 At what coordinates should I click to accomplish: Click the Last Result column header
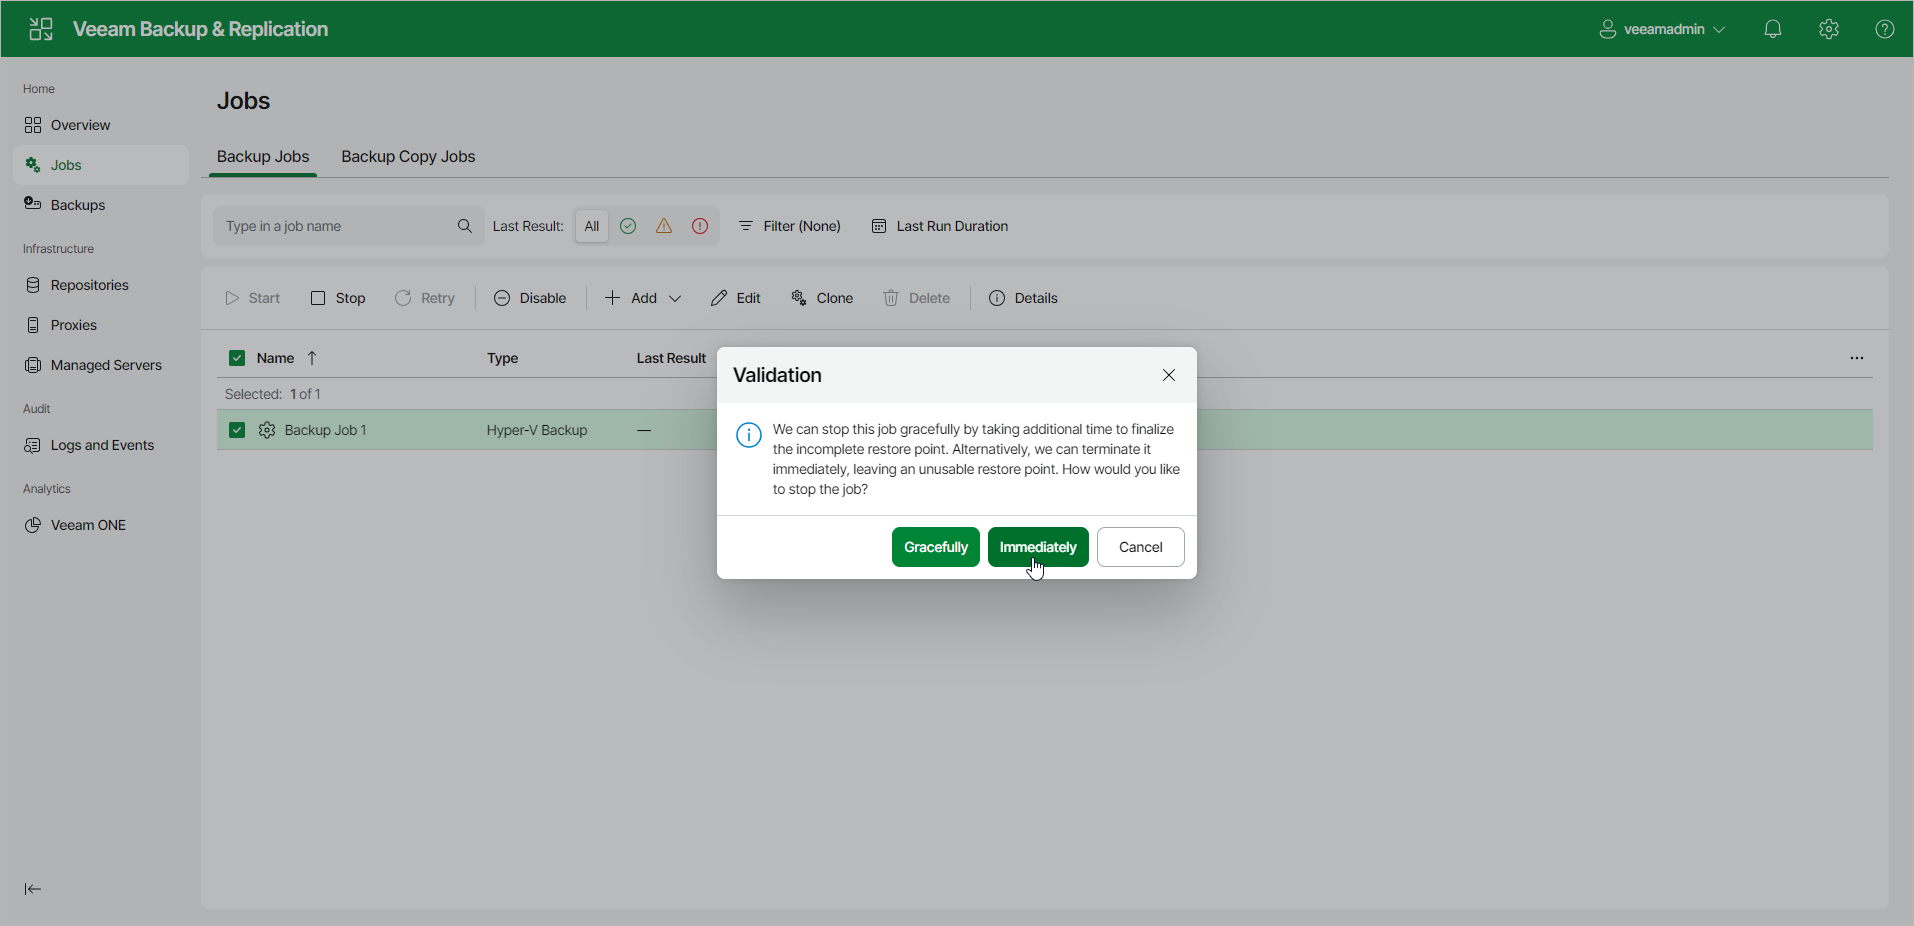(671, 358)
